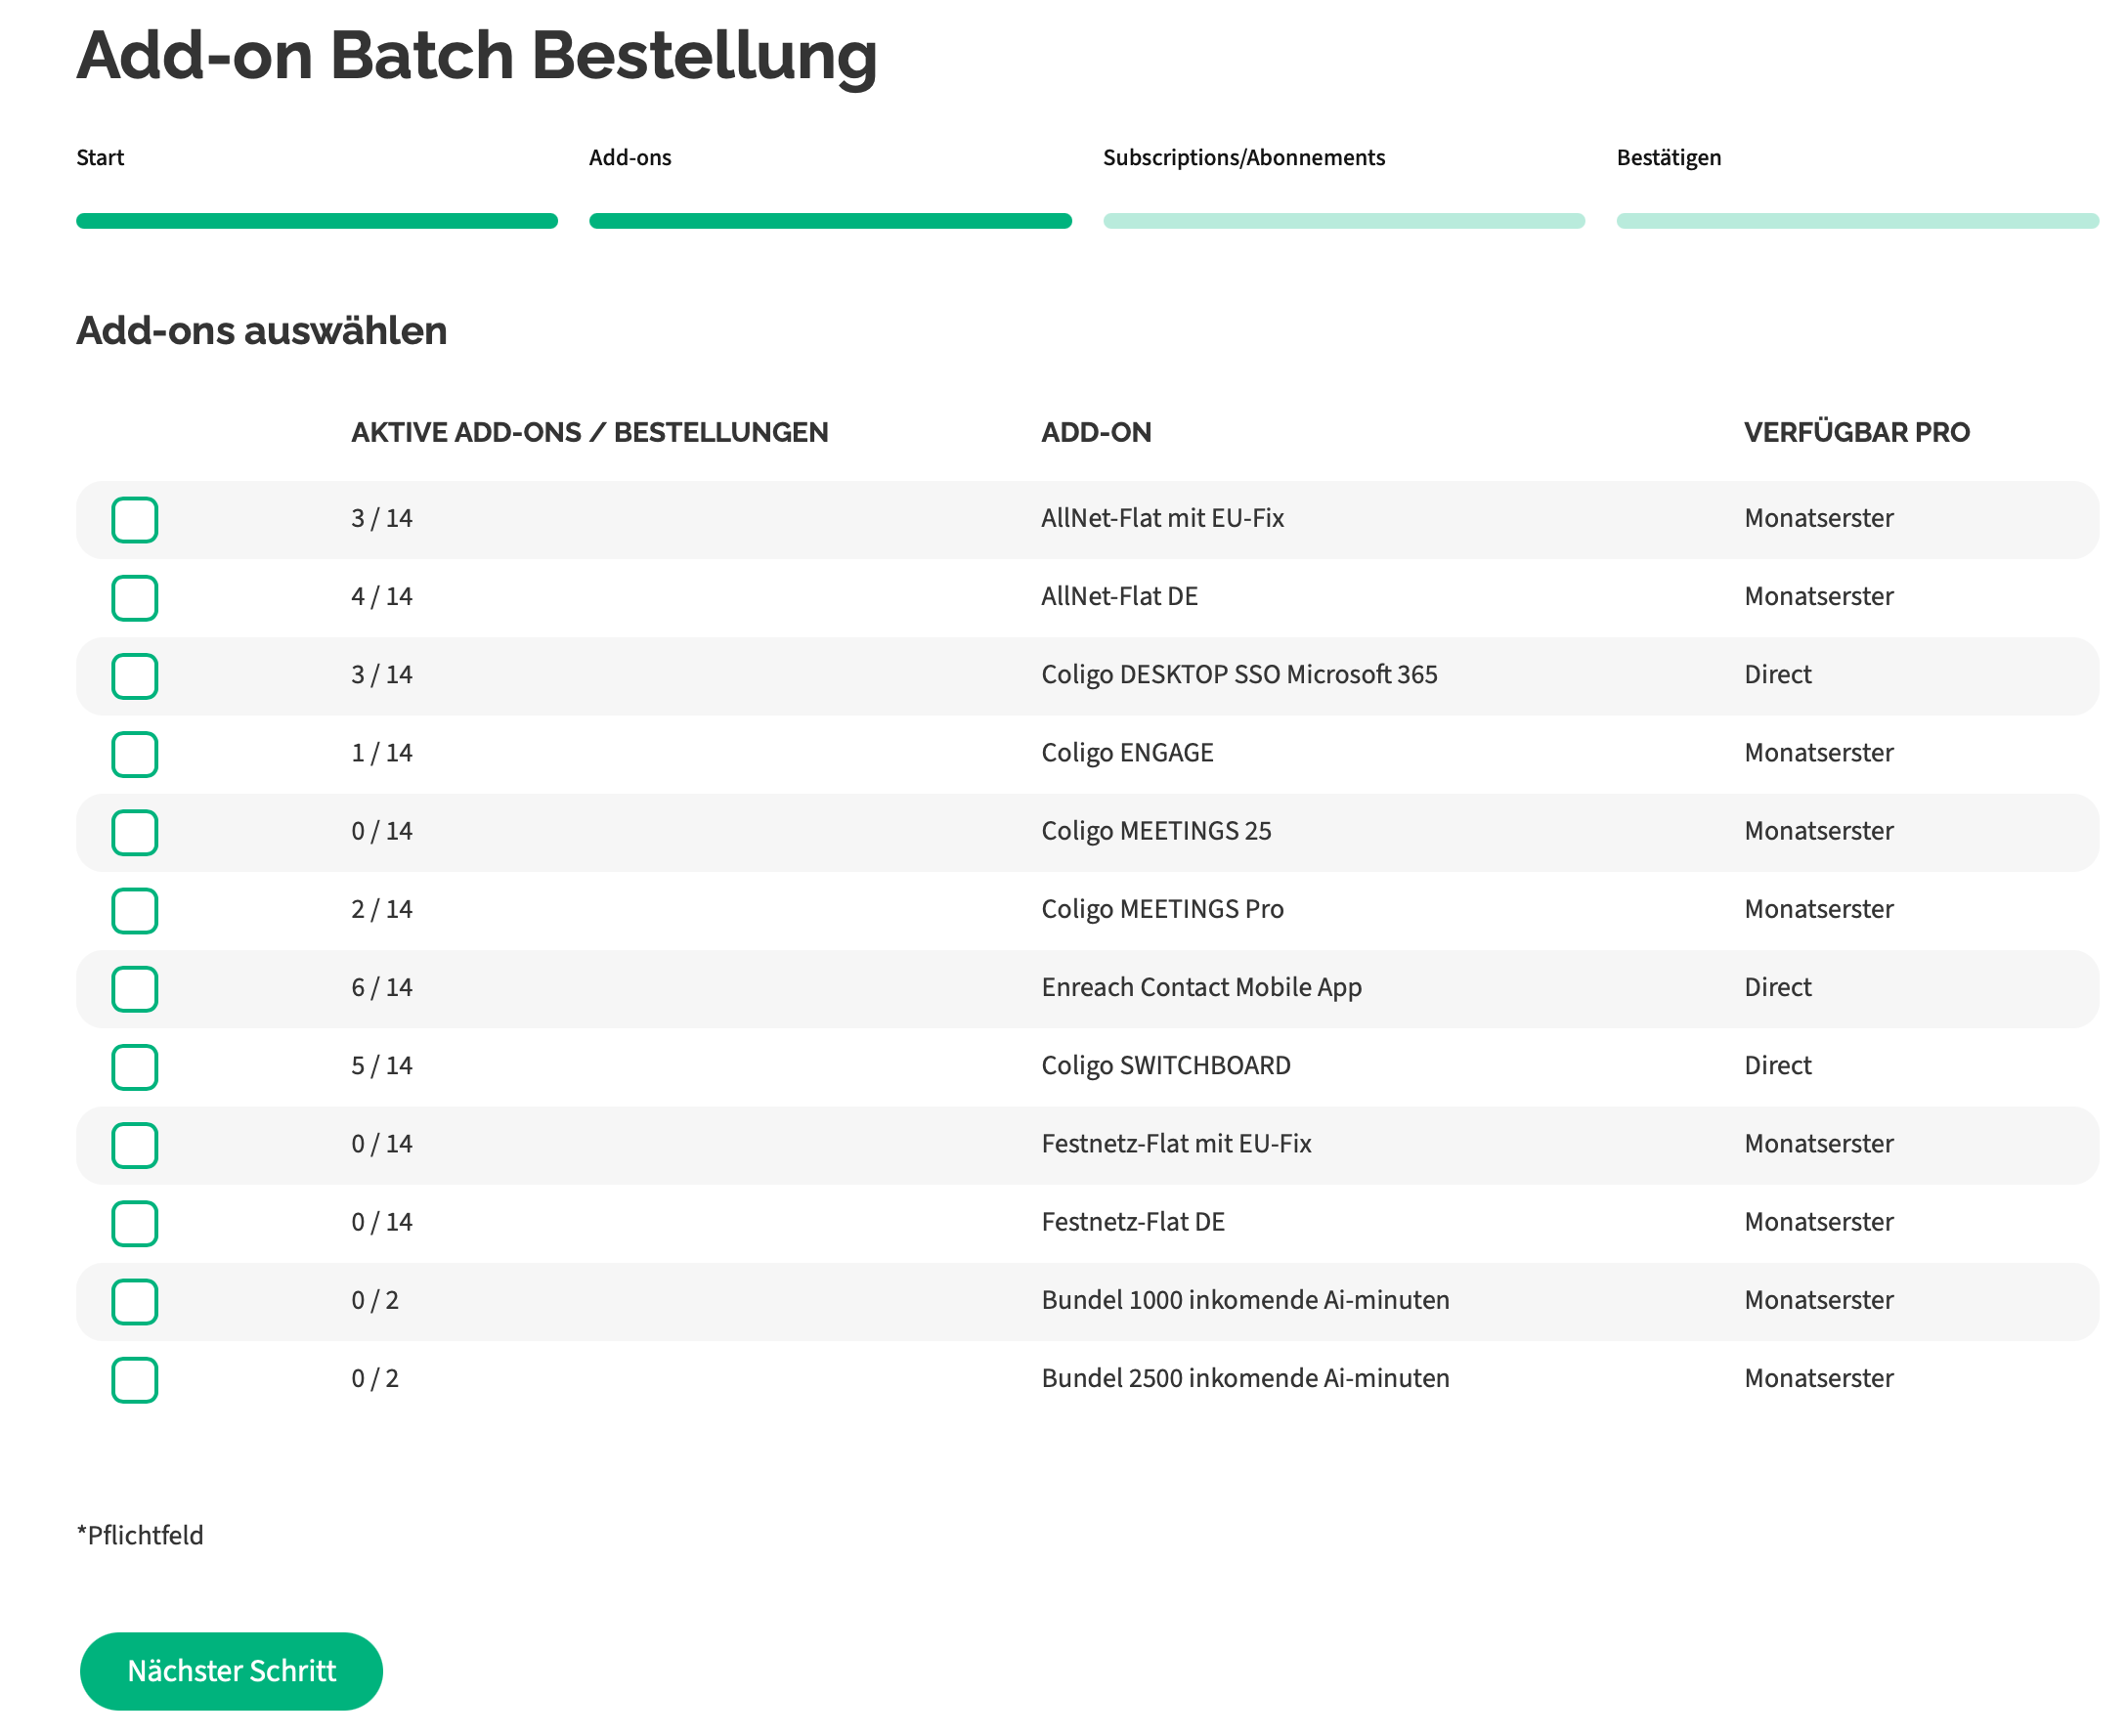The height and width of the screenshot is (1736, 2127).
Task: Check Bundel 1000 inkomende Ai-minuten checkbox
Action: [135, 1301]
